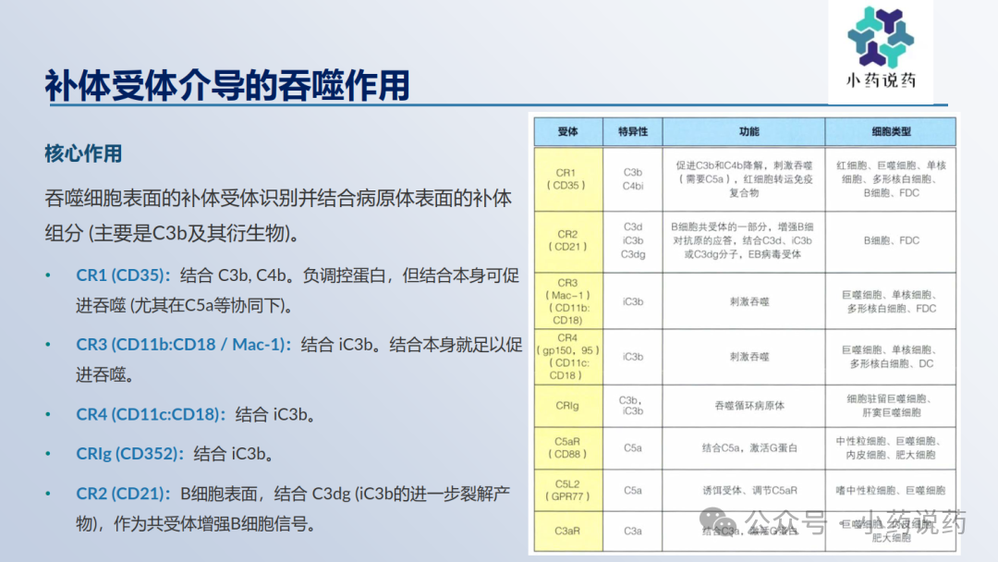Select bullet text 结合本身就足以促进吞噬

click(x=299, y=360)
